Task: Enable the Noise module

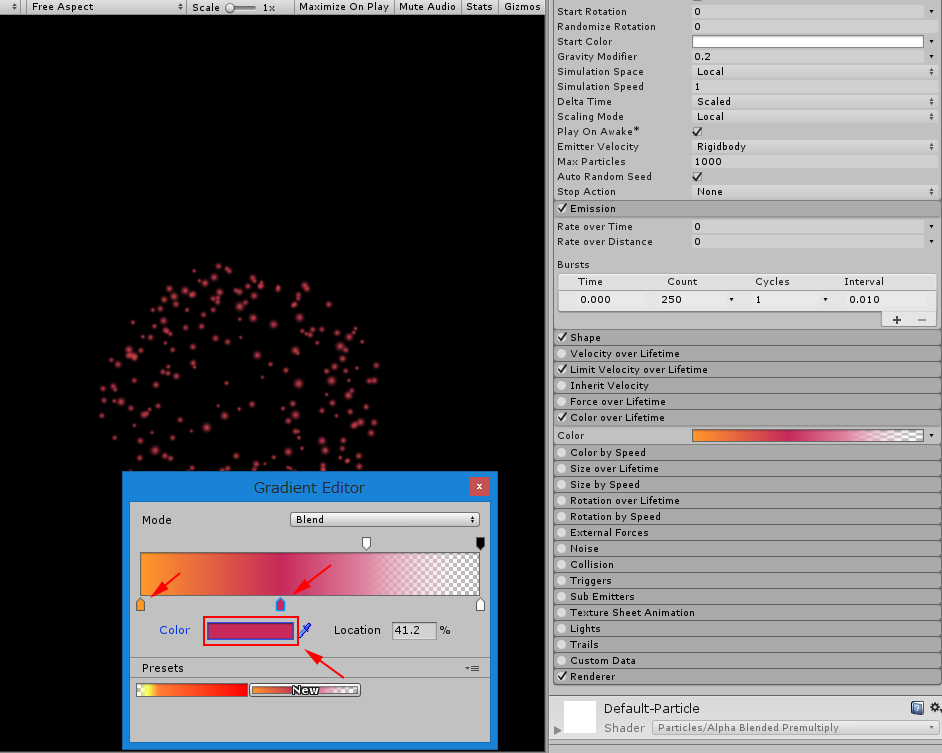Action: (562, 548)
